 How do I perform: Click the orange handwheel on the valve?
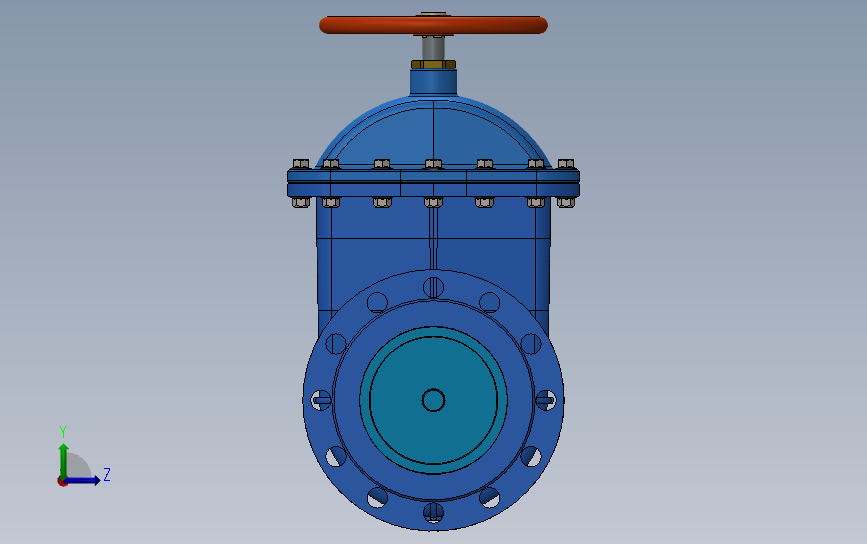(433, 25)
